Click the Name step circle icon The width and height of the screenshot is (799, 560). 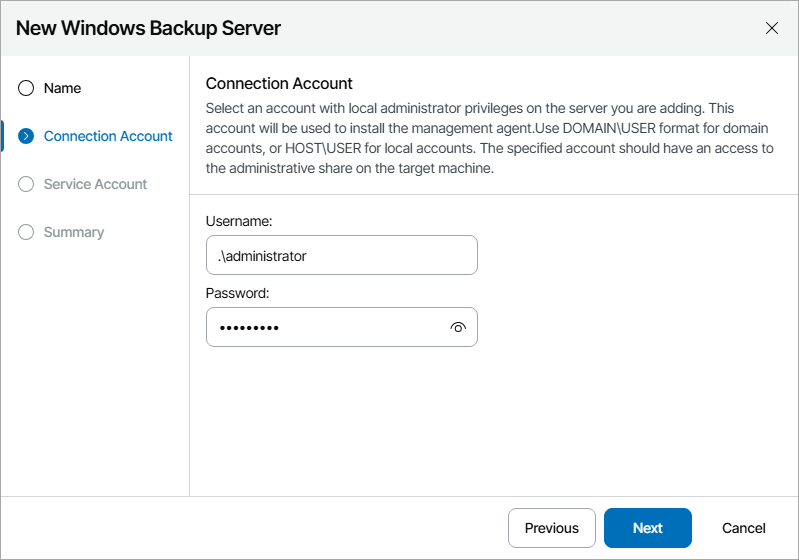26,88
